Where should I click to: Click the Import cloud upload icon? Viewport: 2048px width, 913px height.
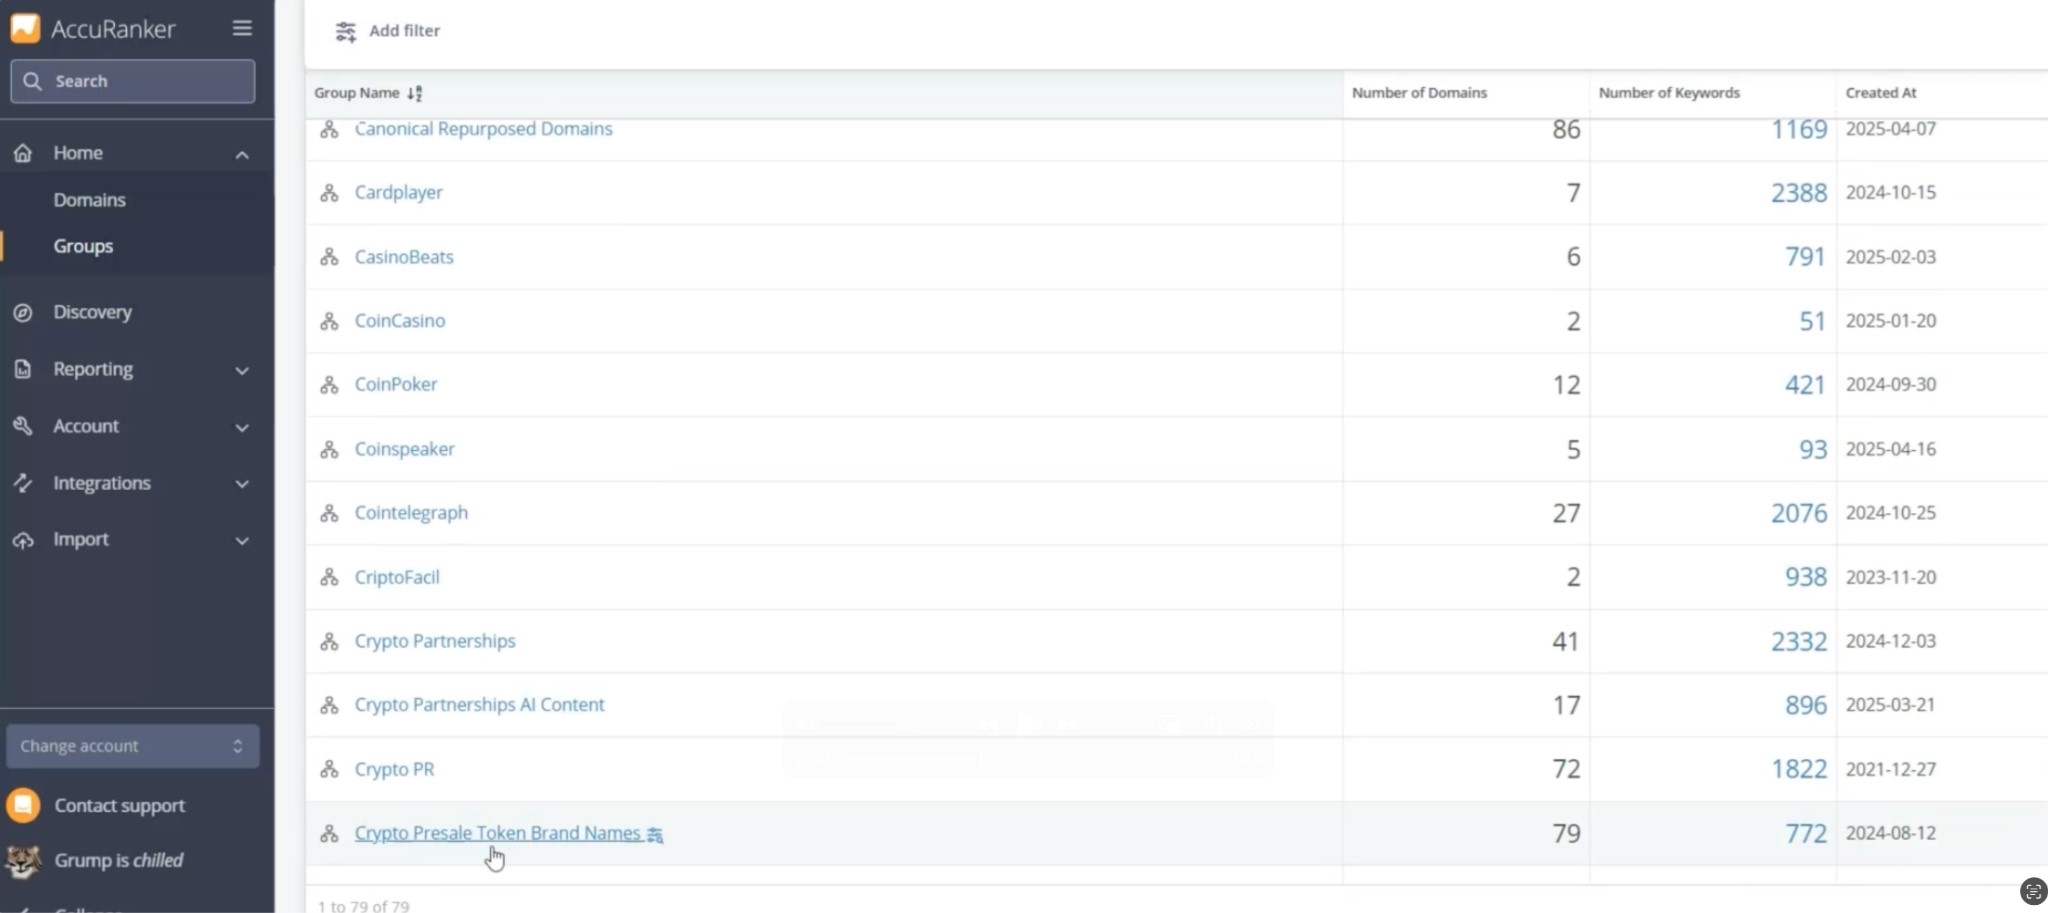(x=23, y=540)
